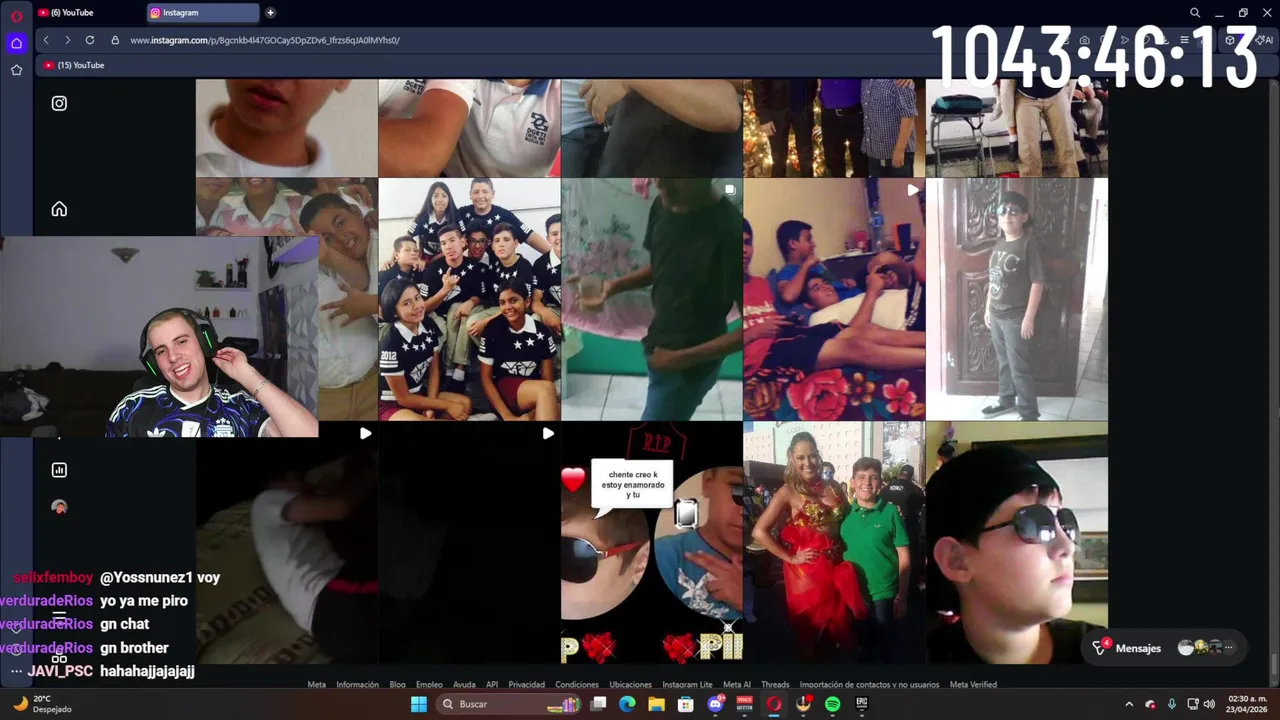Click the Opera logo menu button
The height and width of the screenshot is (720, 1280).
(16, 15)
